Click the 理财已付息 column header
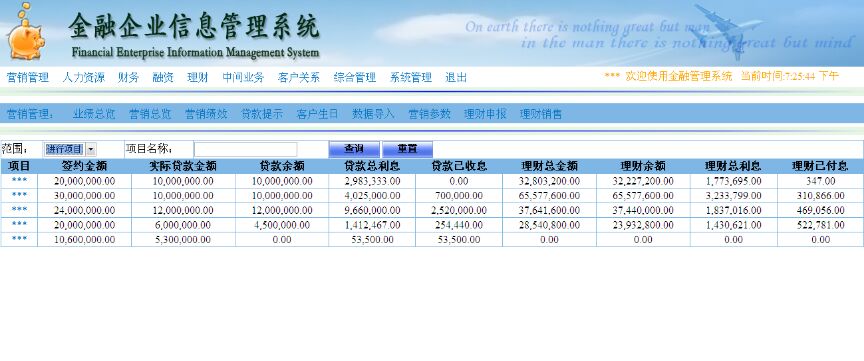The height and width of the screenshot is (361, 864). tap(820, 166)
